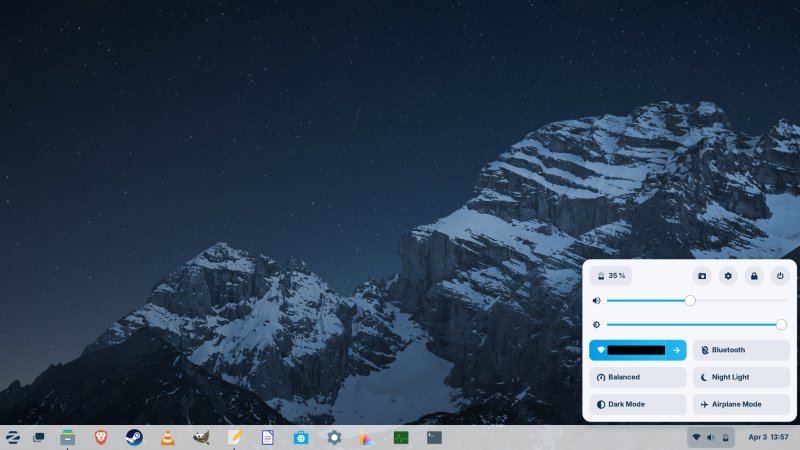Click the screenshot icon in quick settings
This screenshot has height=450, width=800.
point(702,275)
